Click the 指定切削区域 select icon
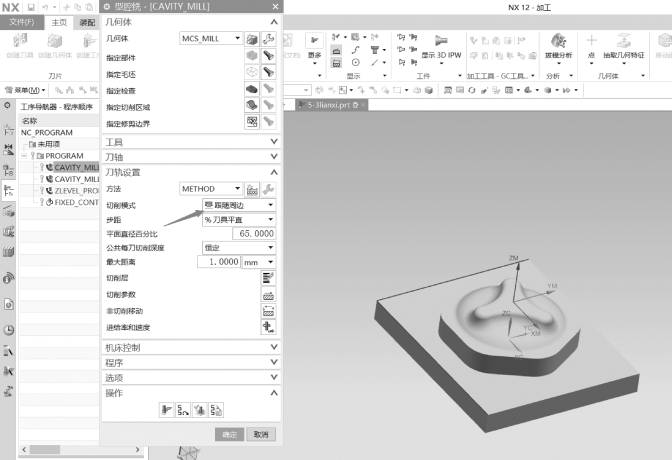This screenshot has height=460, width=672. [x=252, y=105]
